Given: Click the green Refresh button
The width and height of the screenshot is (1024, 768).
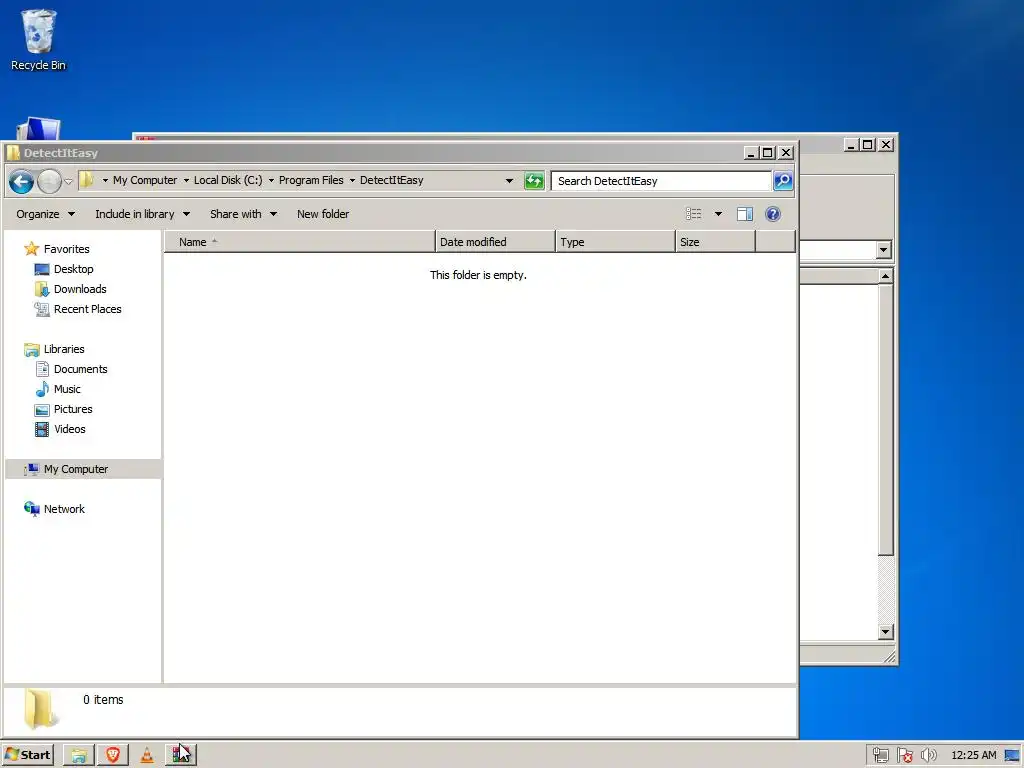Looking at the screenshot, I should click(534, 180).
